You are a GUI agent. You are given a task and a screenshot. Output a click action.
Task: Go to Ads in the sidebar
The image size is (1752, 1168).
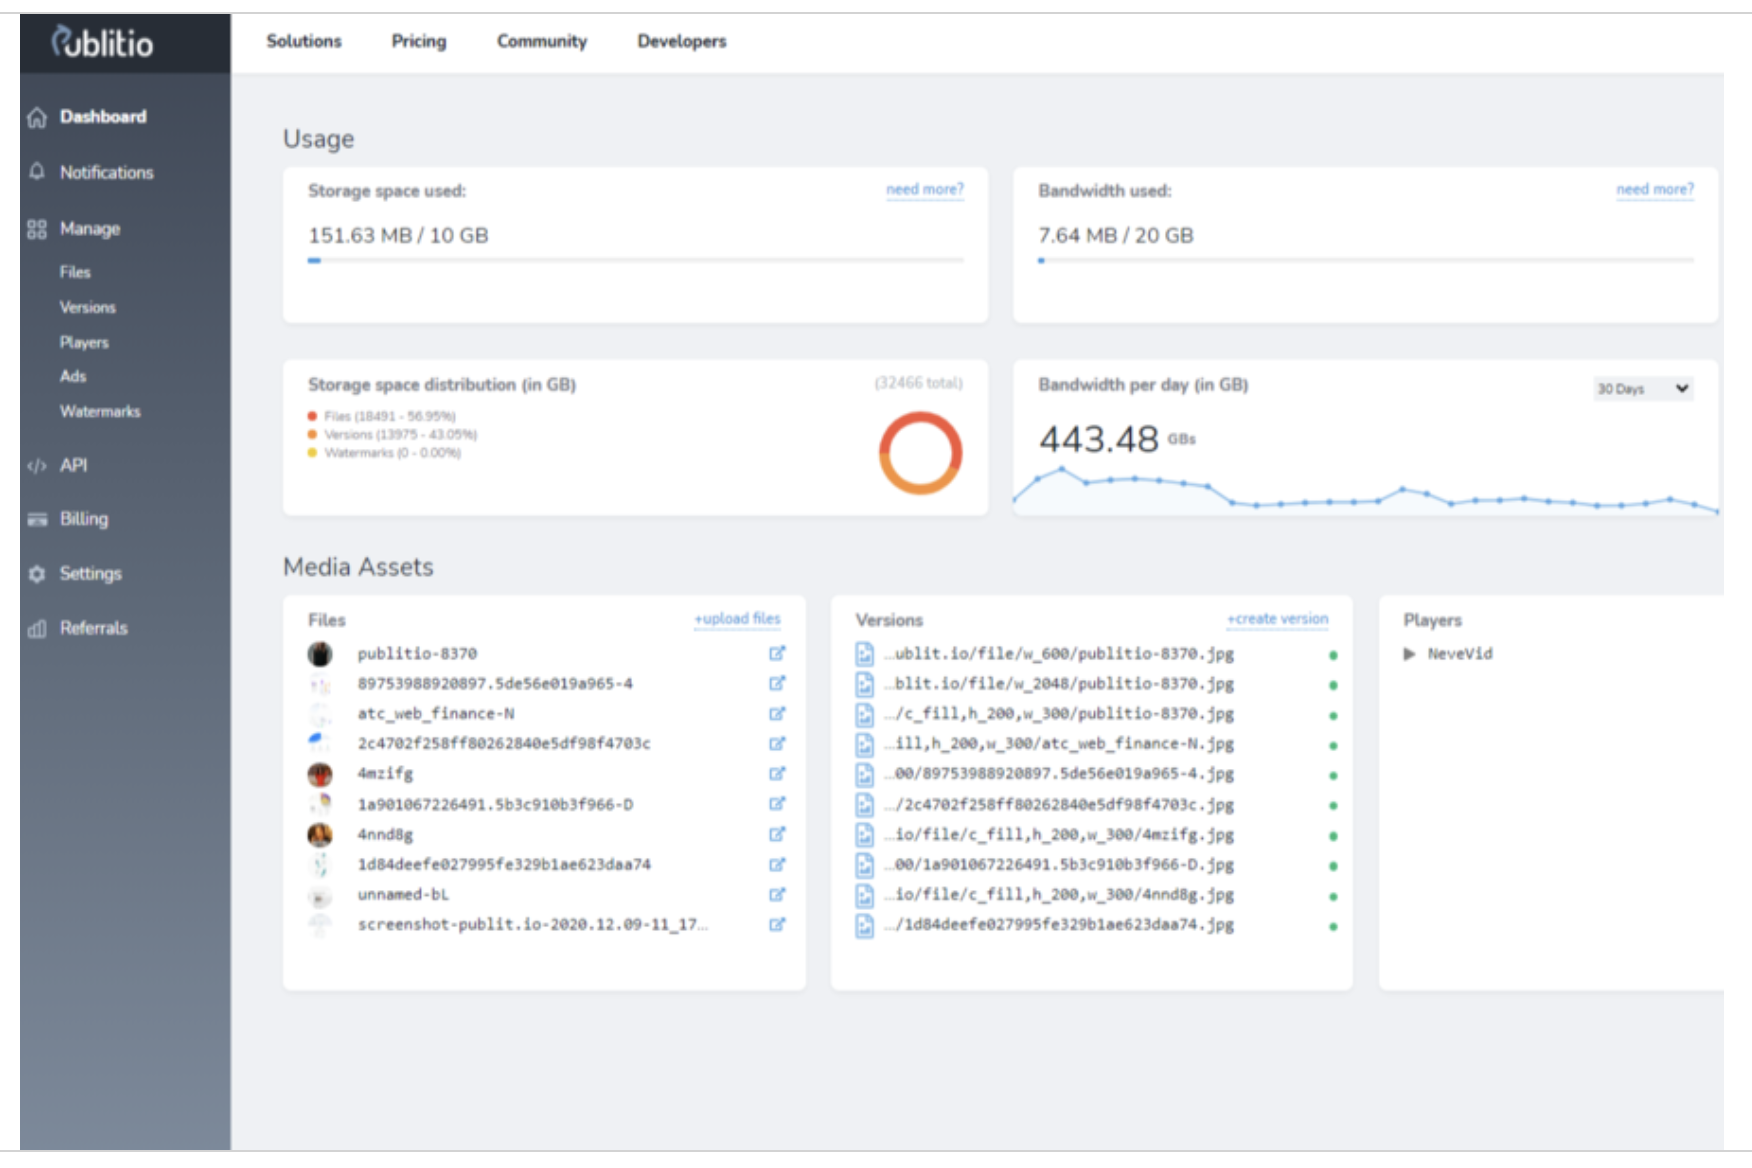pyautogui.click(x=73, y=376)
